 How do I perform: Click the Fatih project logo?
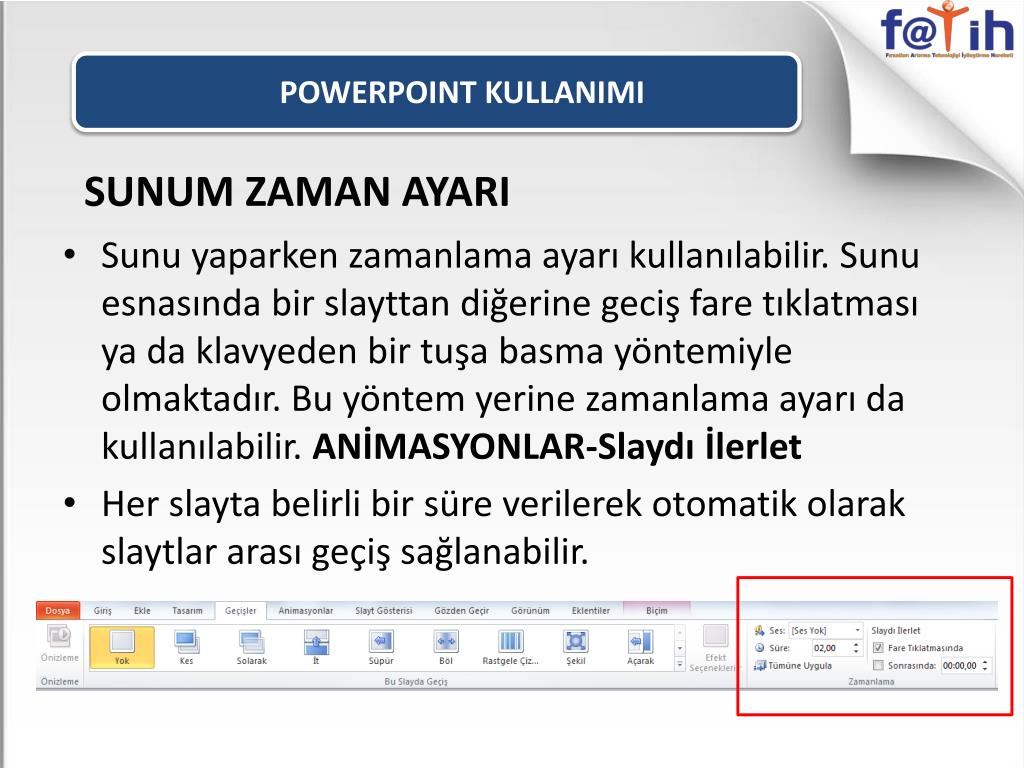coord(947,31)
